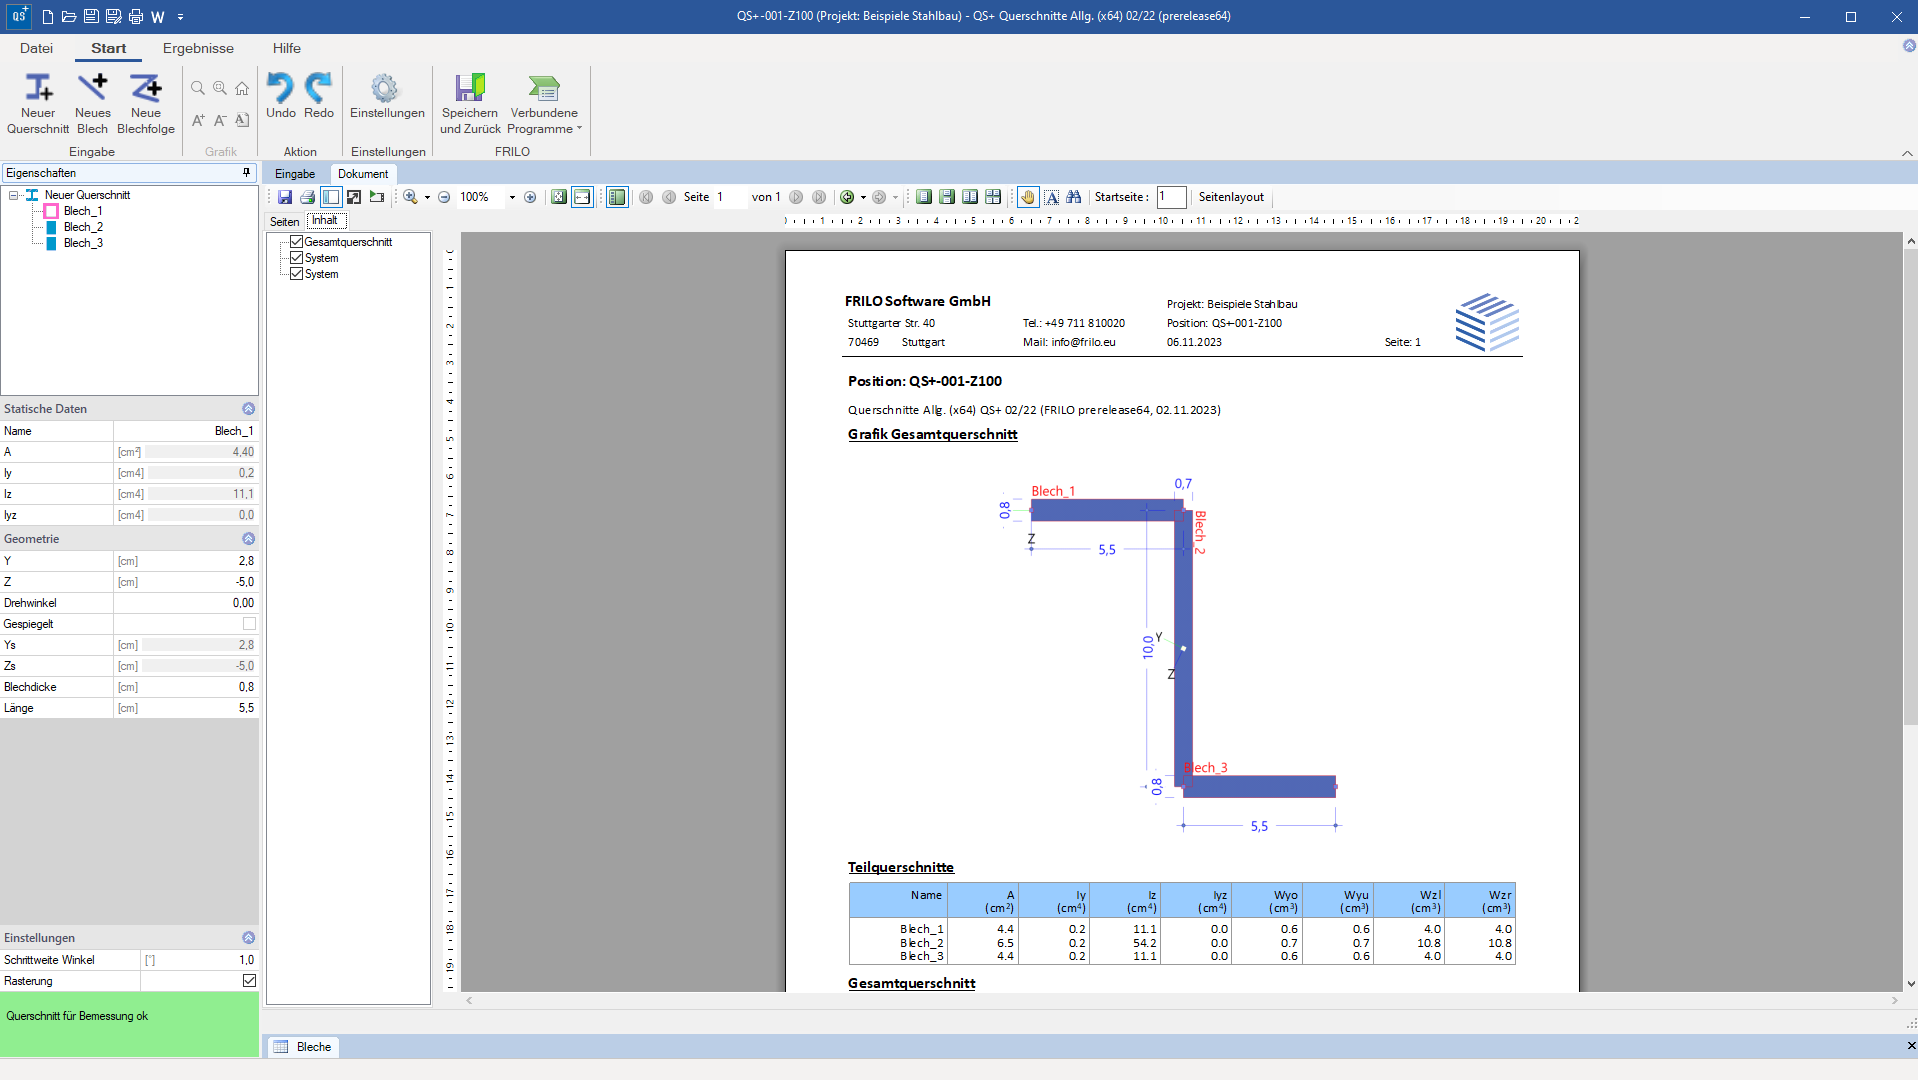This screenshot has width=1918, height=1080.
Task: Open Einstellungen gear in ribbon
Action: point(387,97)
